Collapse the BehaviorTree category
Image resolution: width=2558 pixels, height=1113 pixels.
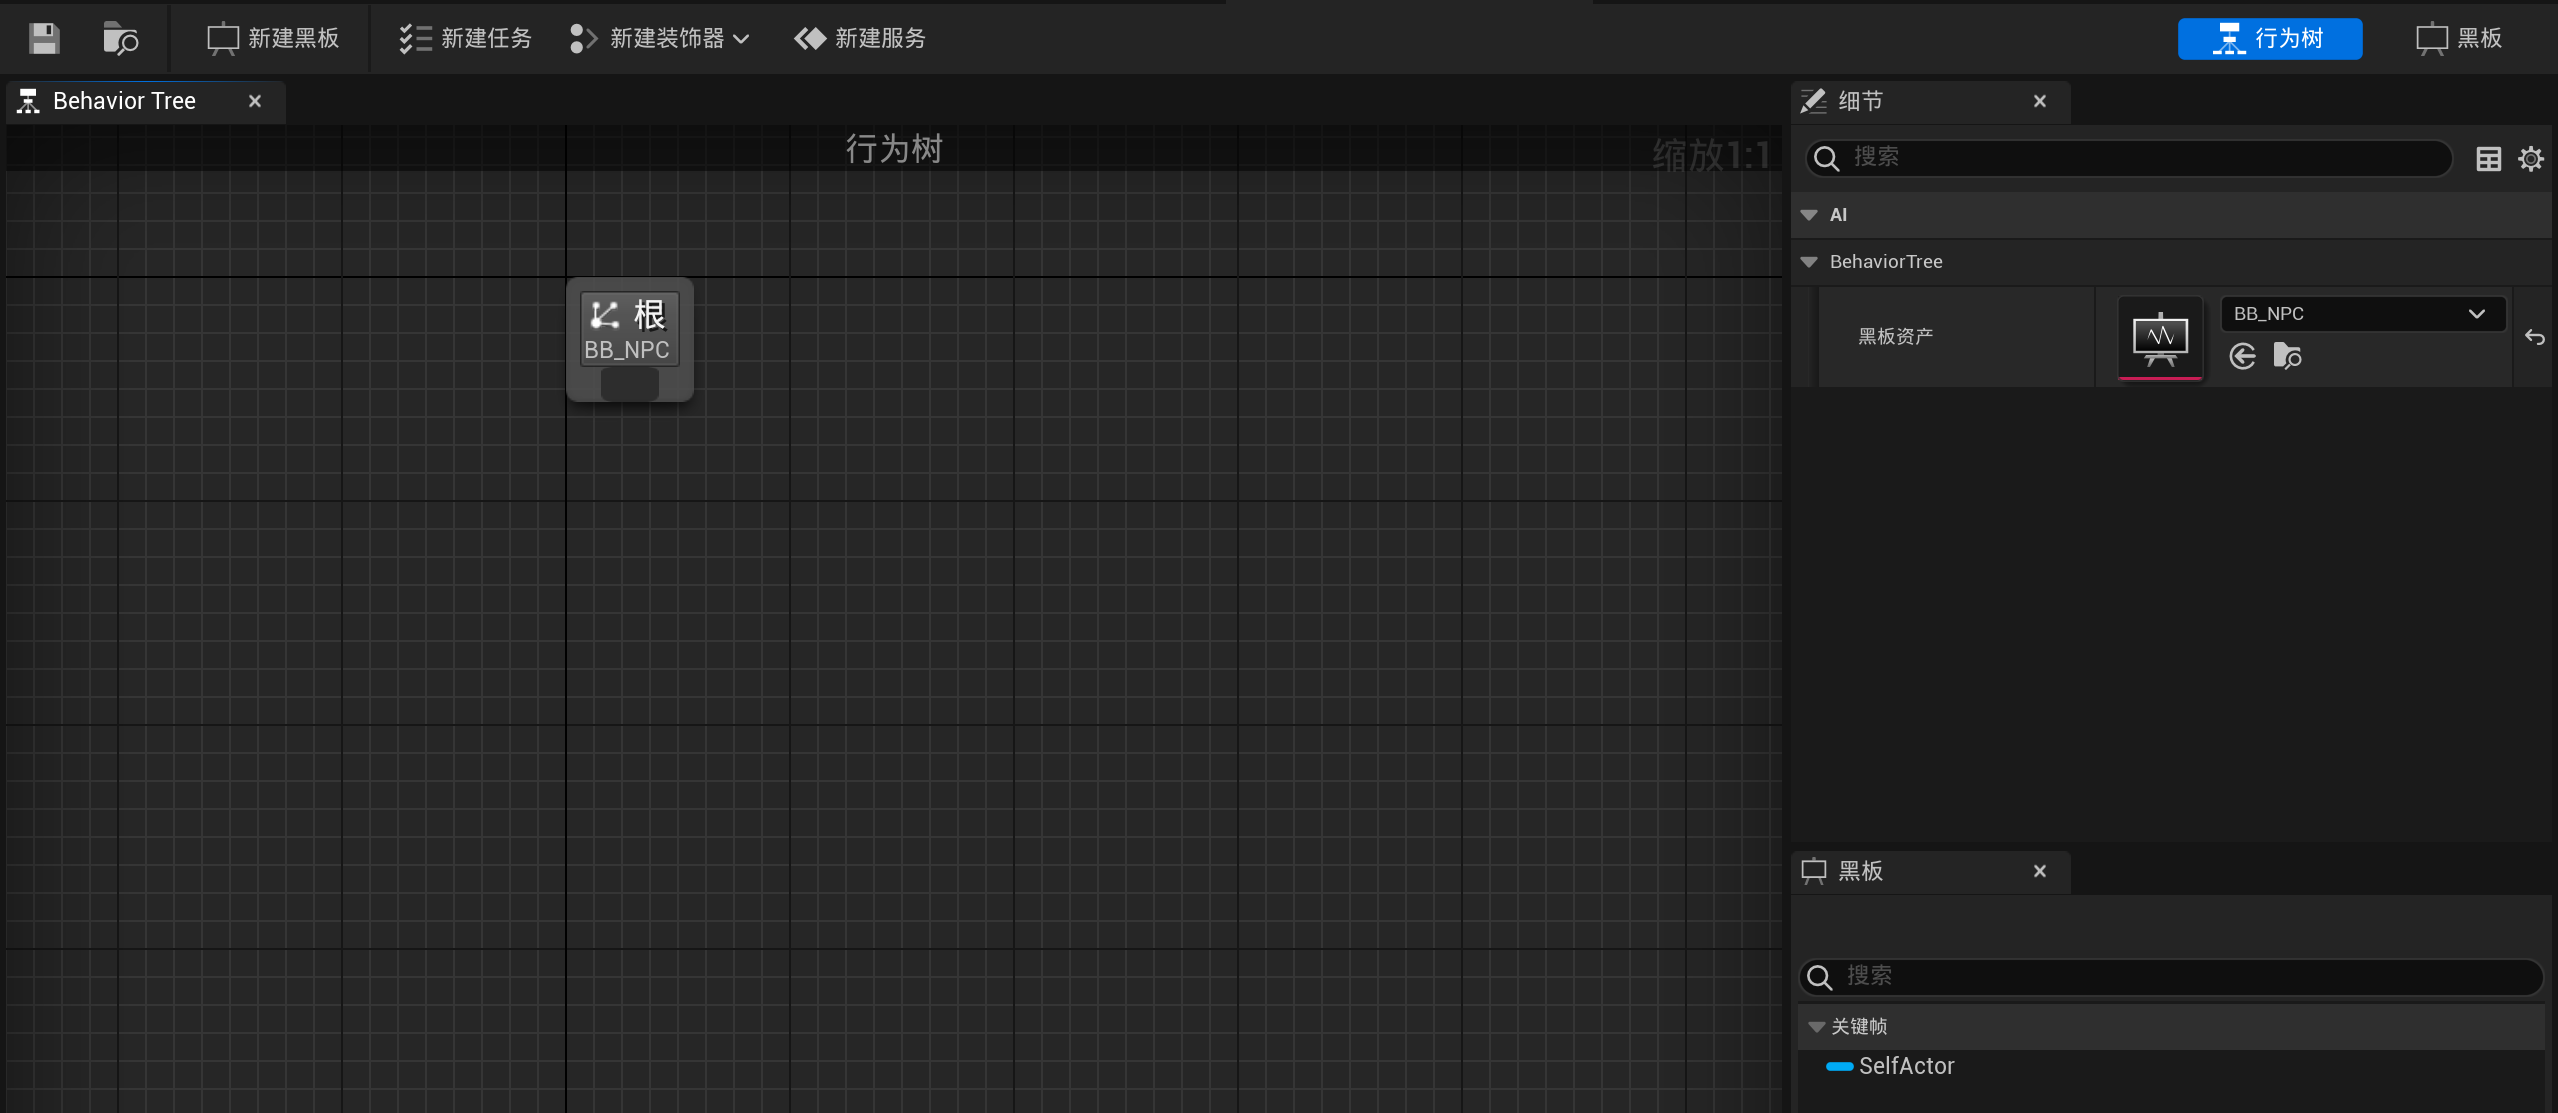coord(1809,262)
